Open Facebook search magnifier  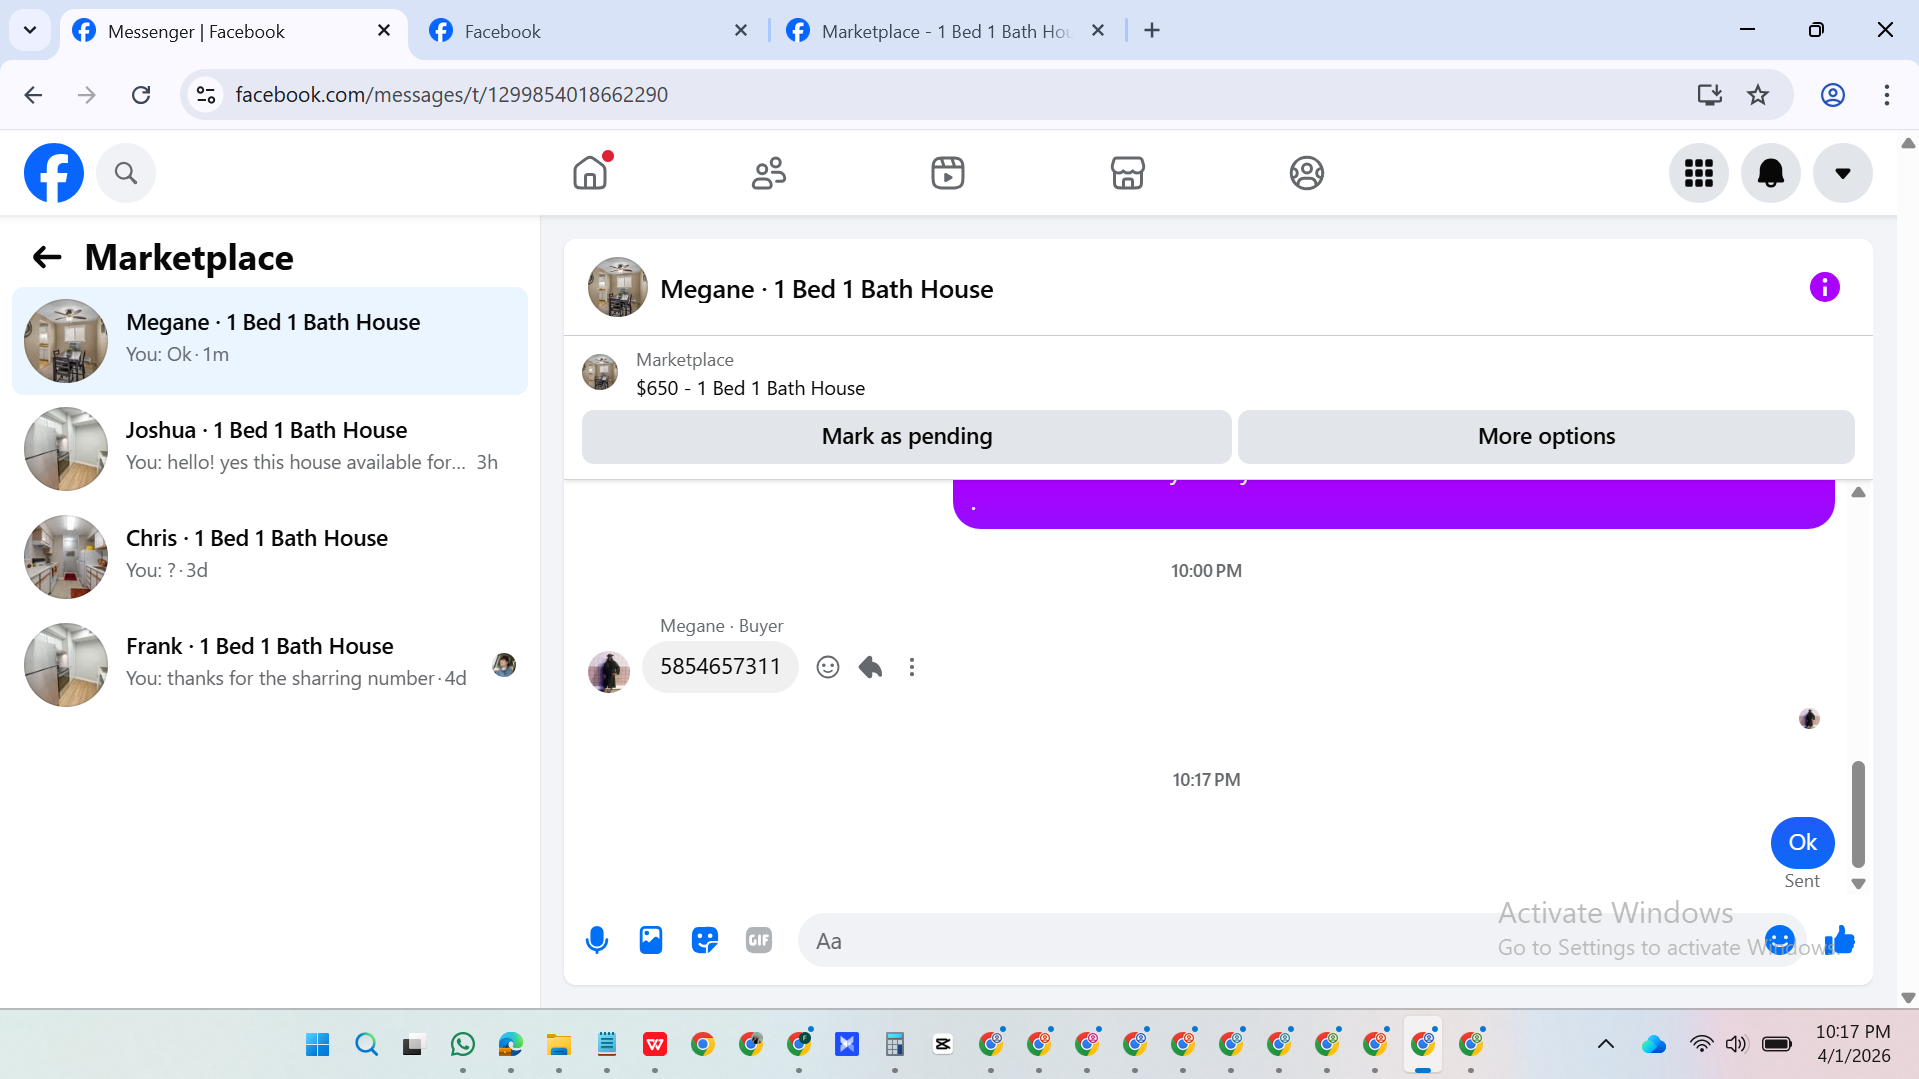pyautogui.click(x=126, y=173)
